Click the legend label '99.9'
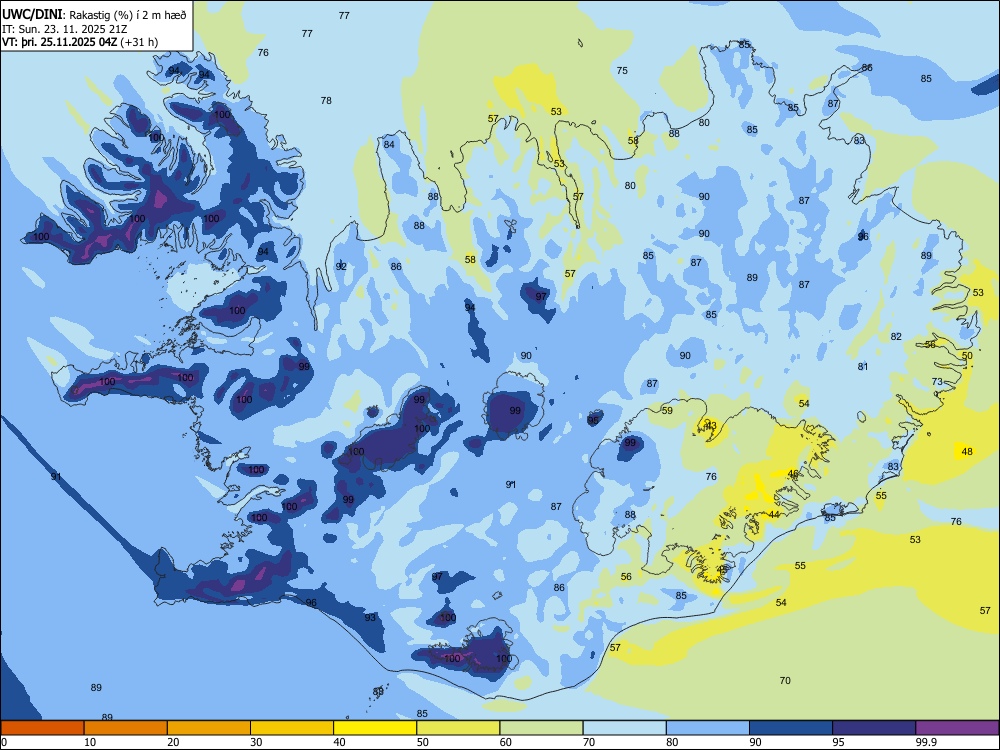Viewport: 1000px width, 750px height. (x=926, y=742)
